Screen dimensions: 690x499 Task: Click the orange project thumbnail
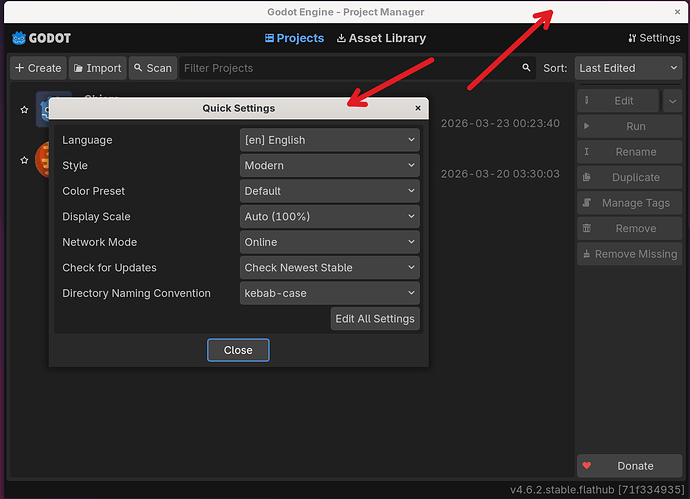click(x=42, y=159)
